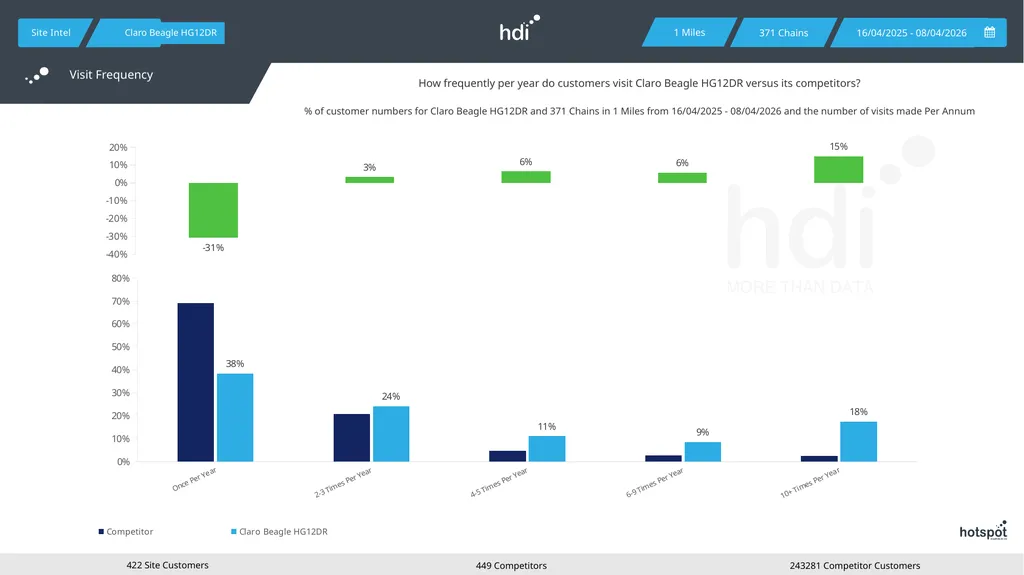Open the 371 Chains filter
Viewport: 1024px width, 575px height.
coord(783,33)
